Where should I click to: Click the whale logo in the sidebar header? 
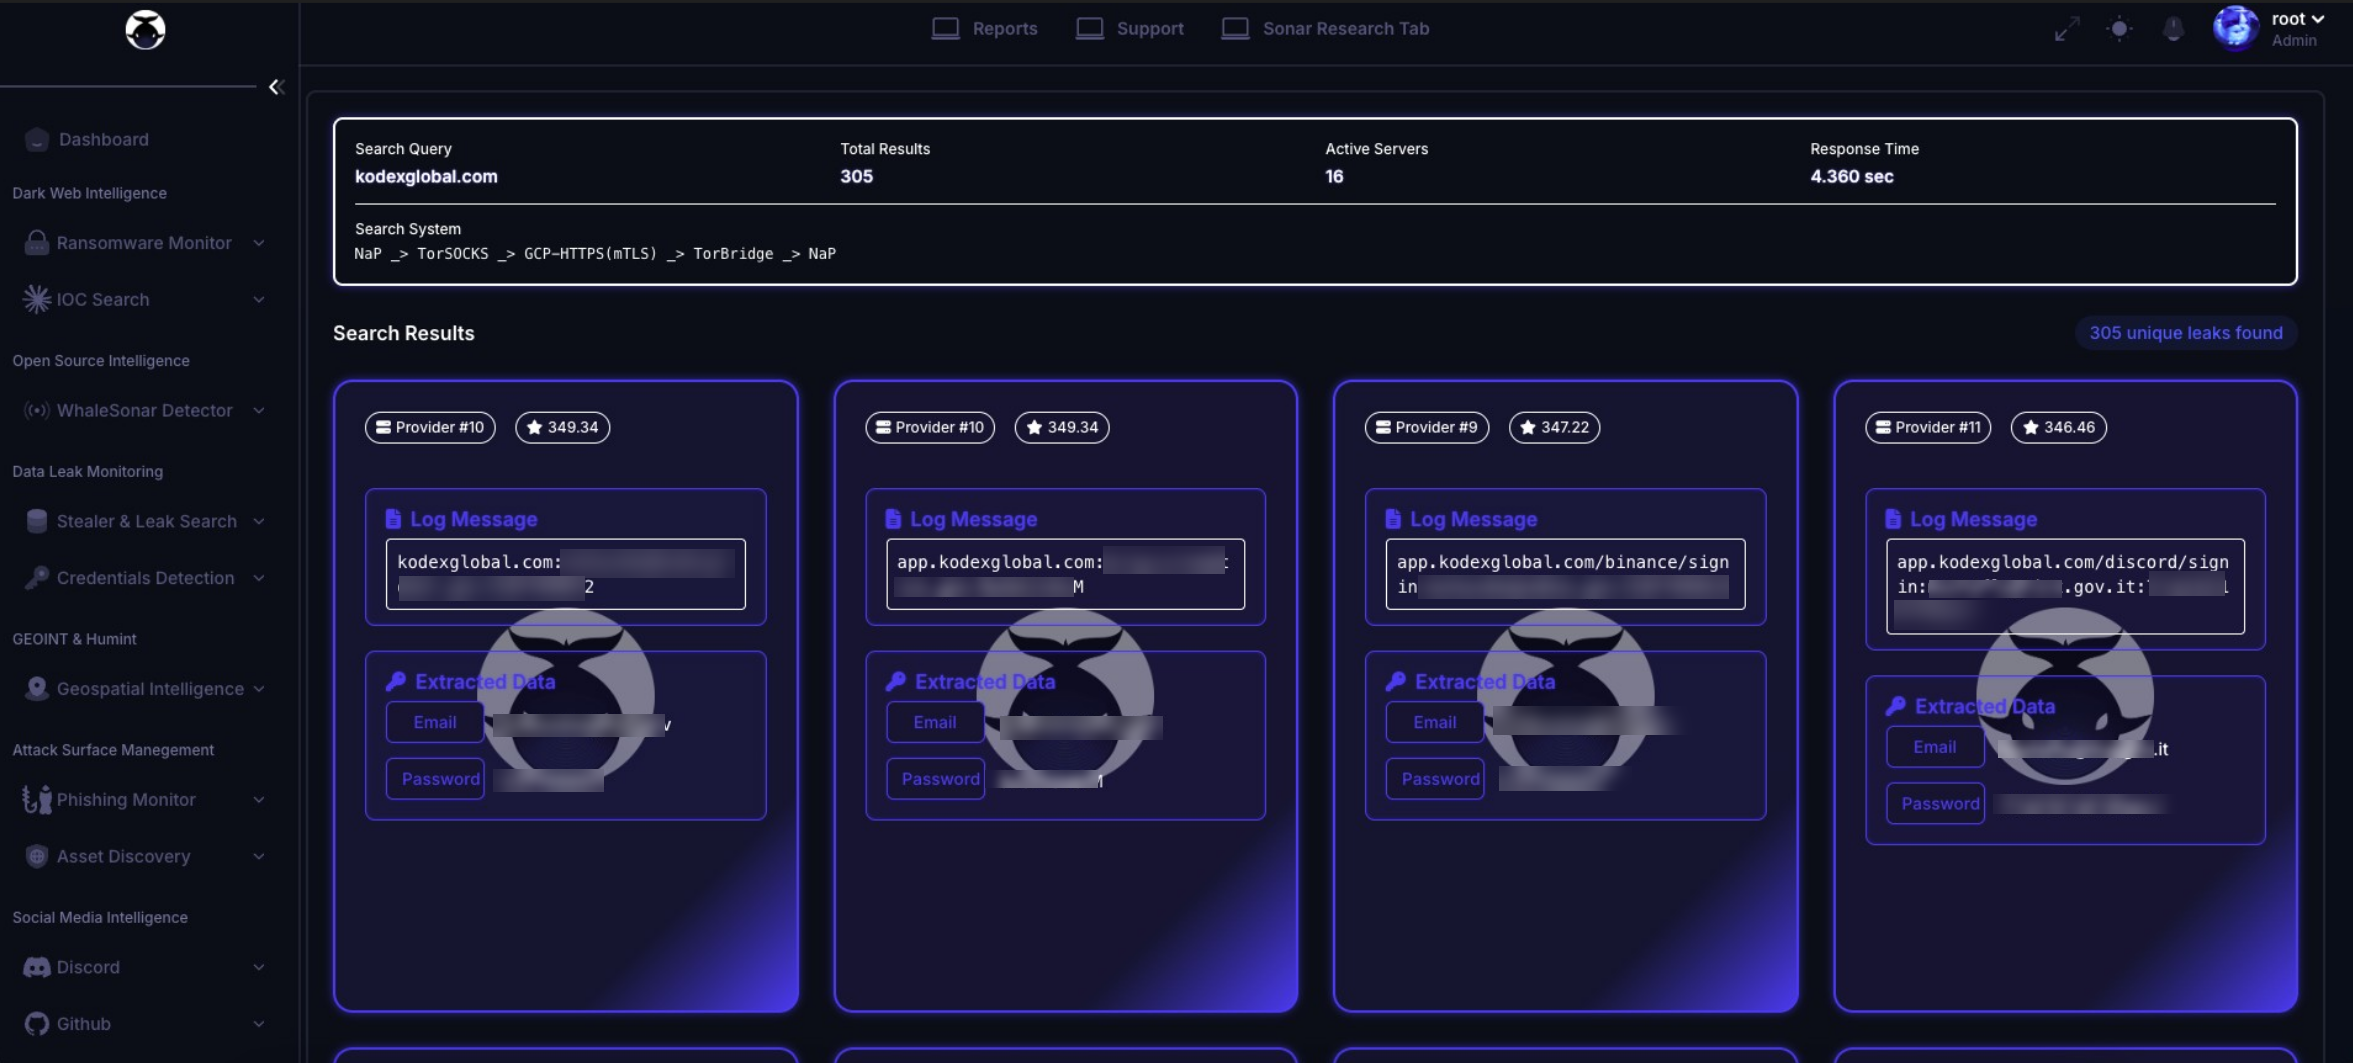point(145,30)
